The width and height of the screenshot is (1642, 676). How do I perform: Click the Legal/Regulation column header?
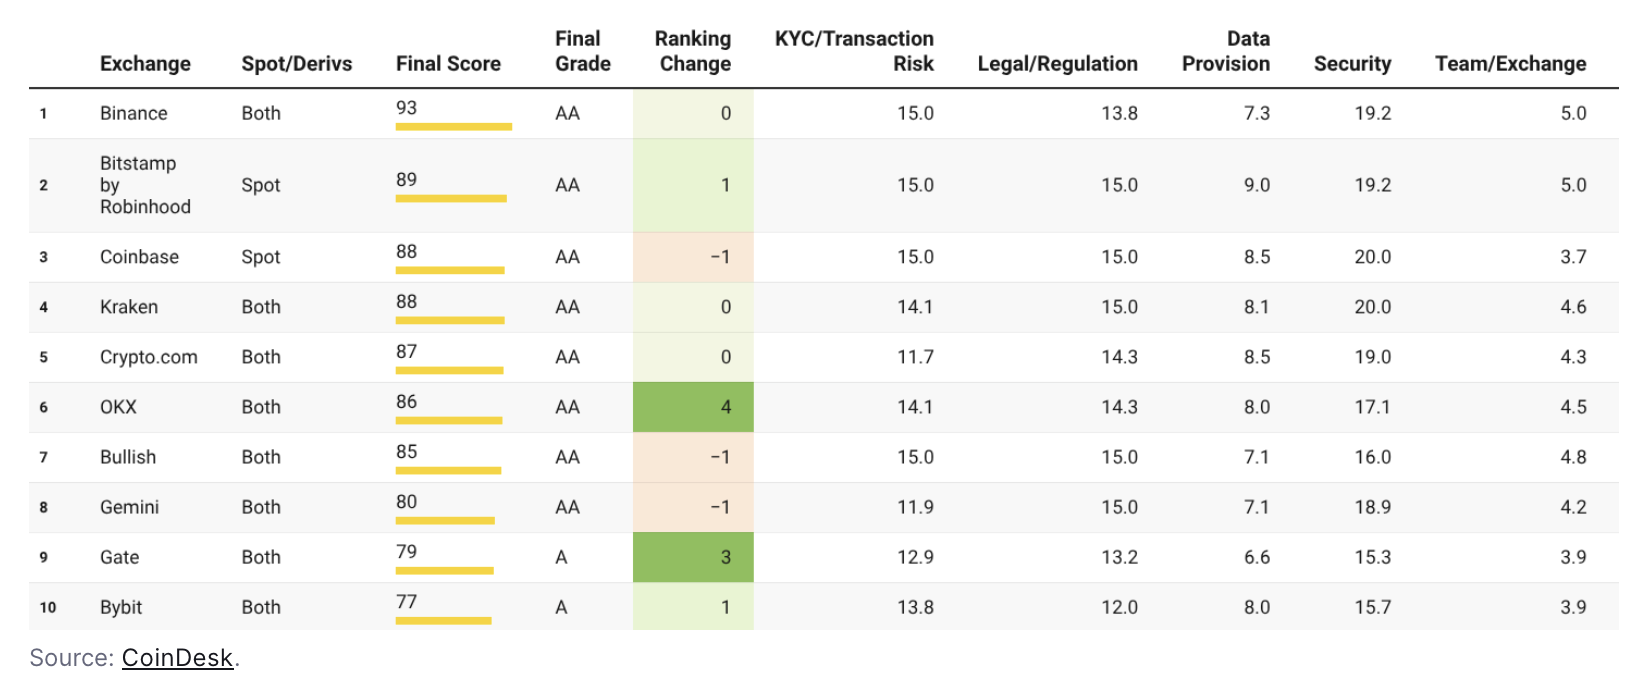(1057, 64)
